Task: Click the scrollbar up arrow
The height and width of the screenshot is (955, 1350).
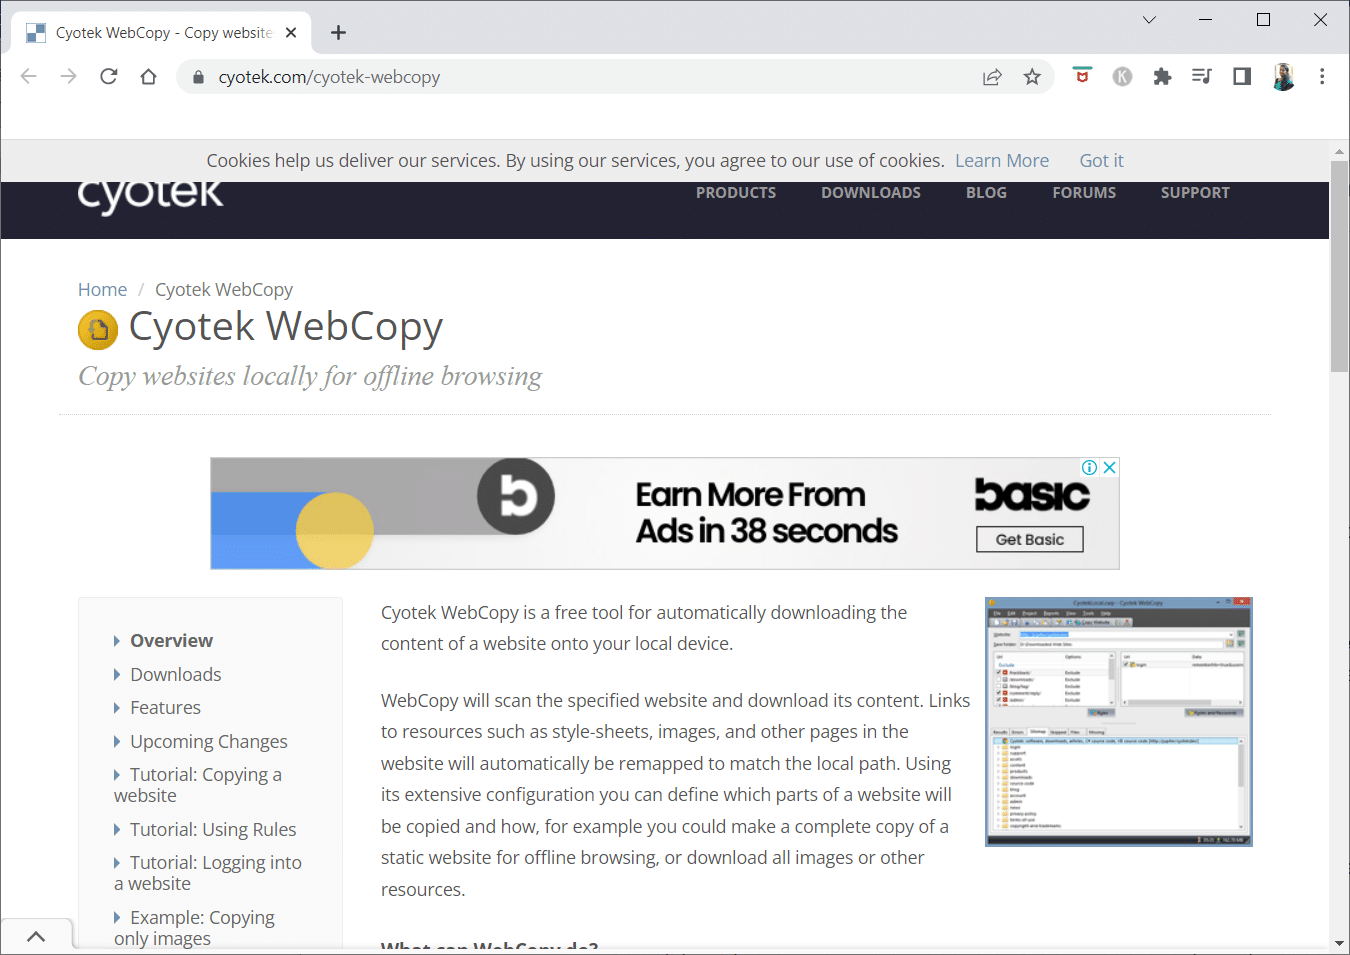Action: click(1339, 152)
